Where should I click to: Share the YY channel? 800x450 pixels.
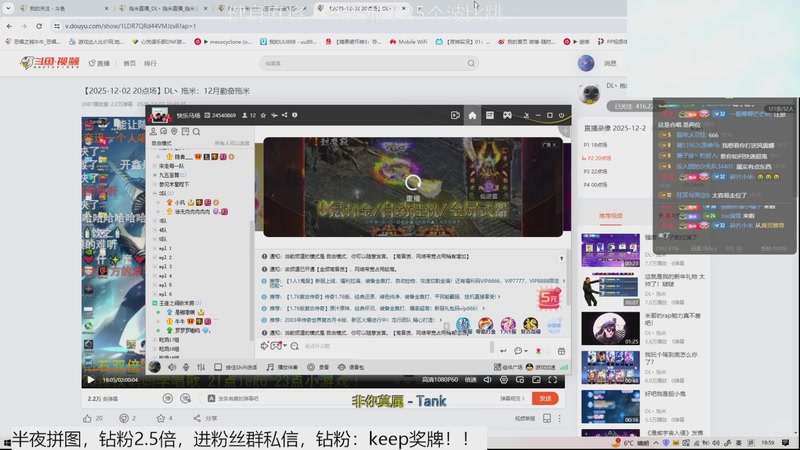point(284,115)
